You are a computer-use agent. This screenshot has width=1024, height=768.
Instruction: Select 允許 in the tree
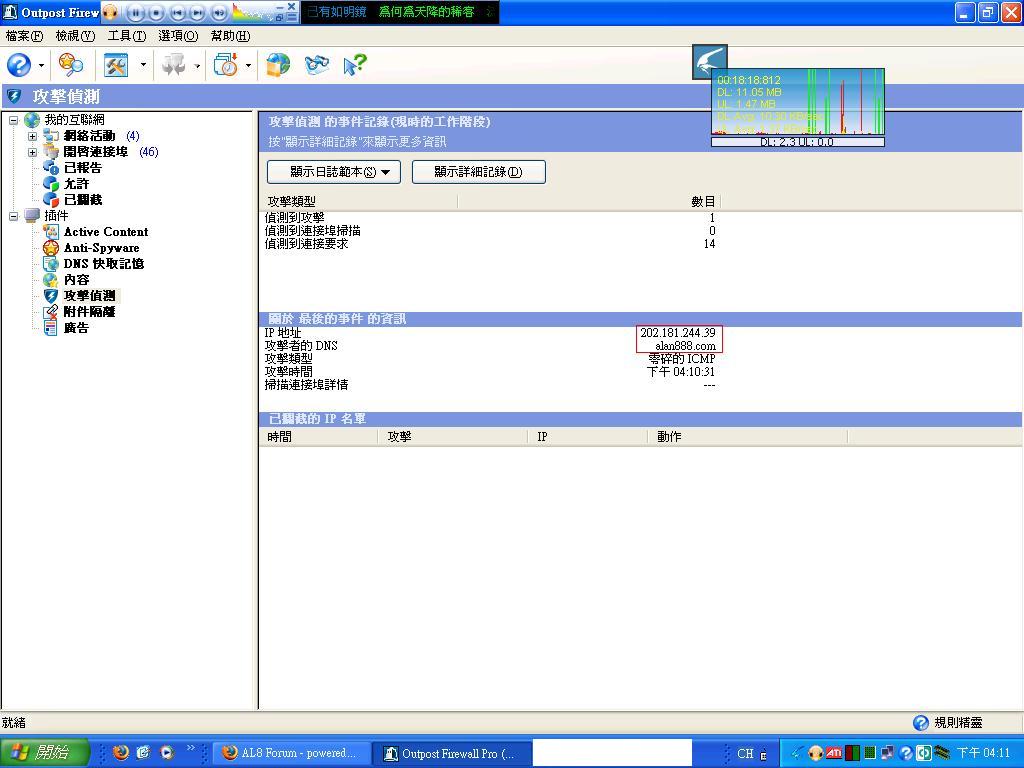[x=76, y=184]
